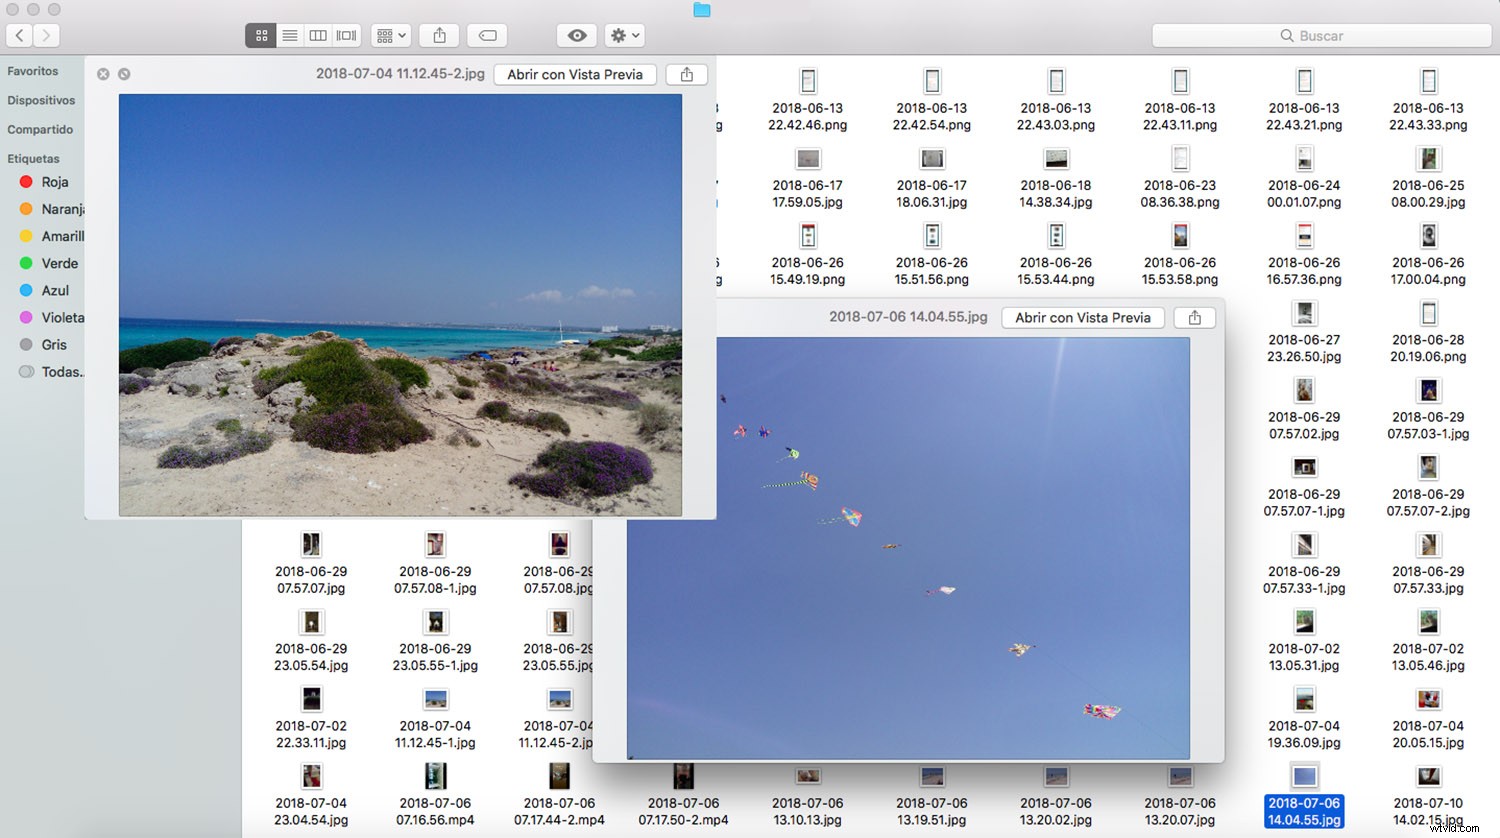Click the folder icon in the title bar

(x=701, y=10)
